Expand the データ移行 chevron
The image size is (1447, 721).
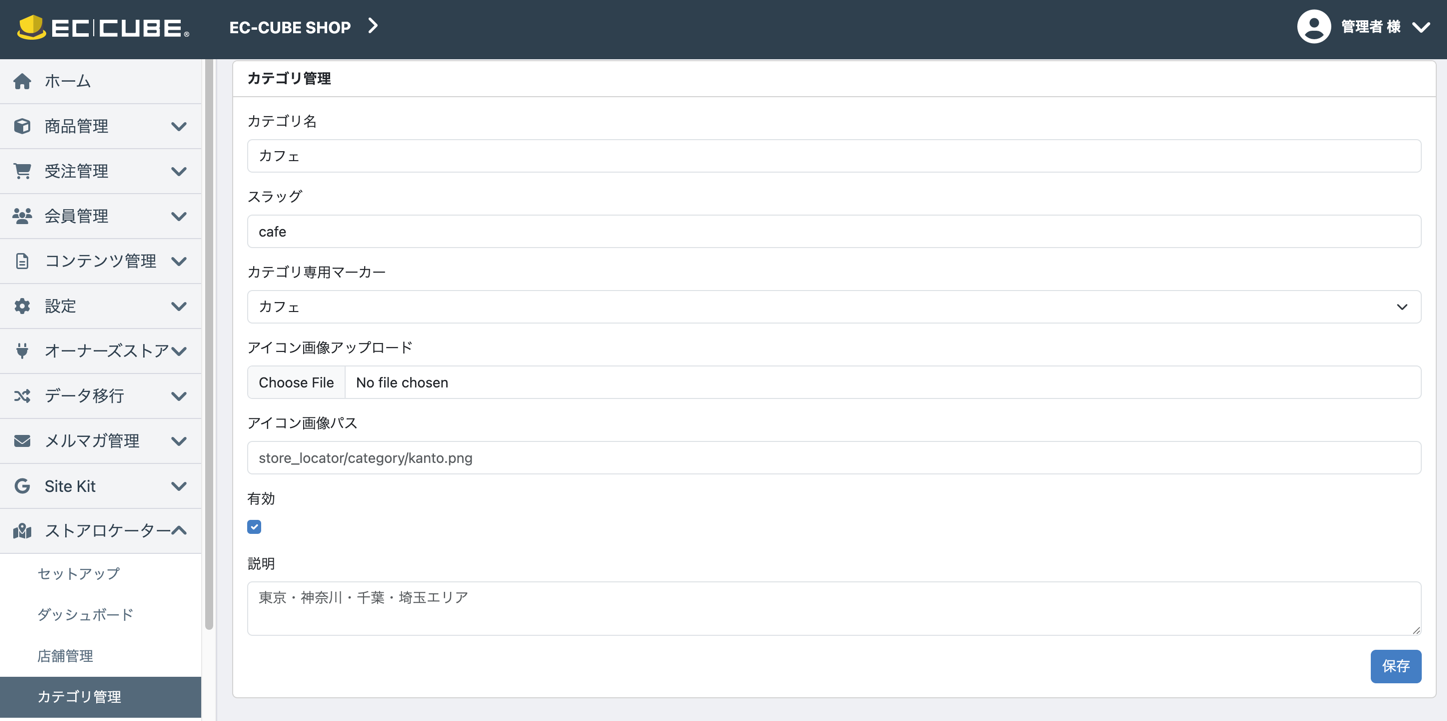point(179,397)
